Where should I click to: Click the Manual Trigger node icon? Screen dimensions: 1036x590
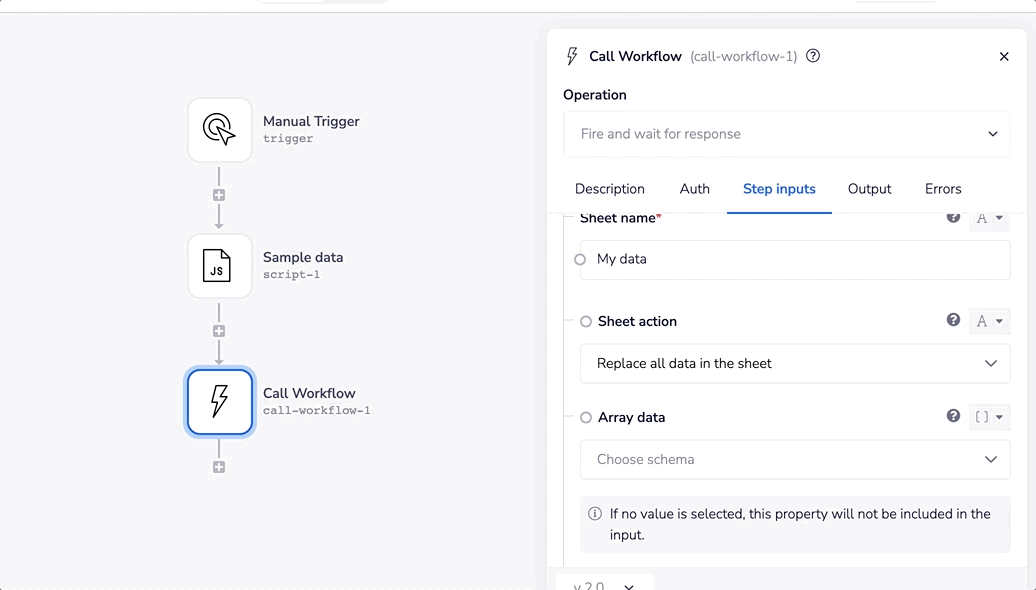[x=220, y=130]
